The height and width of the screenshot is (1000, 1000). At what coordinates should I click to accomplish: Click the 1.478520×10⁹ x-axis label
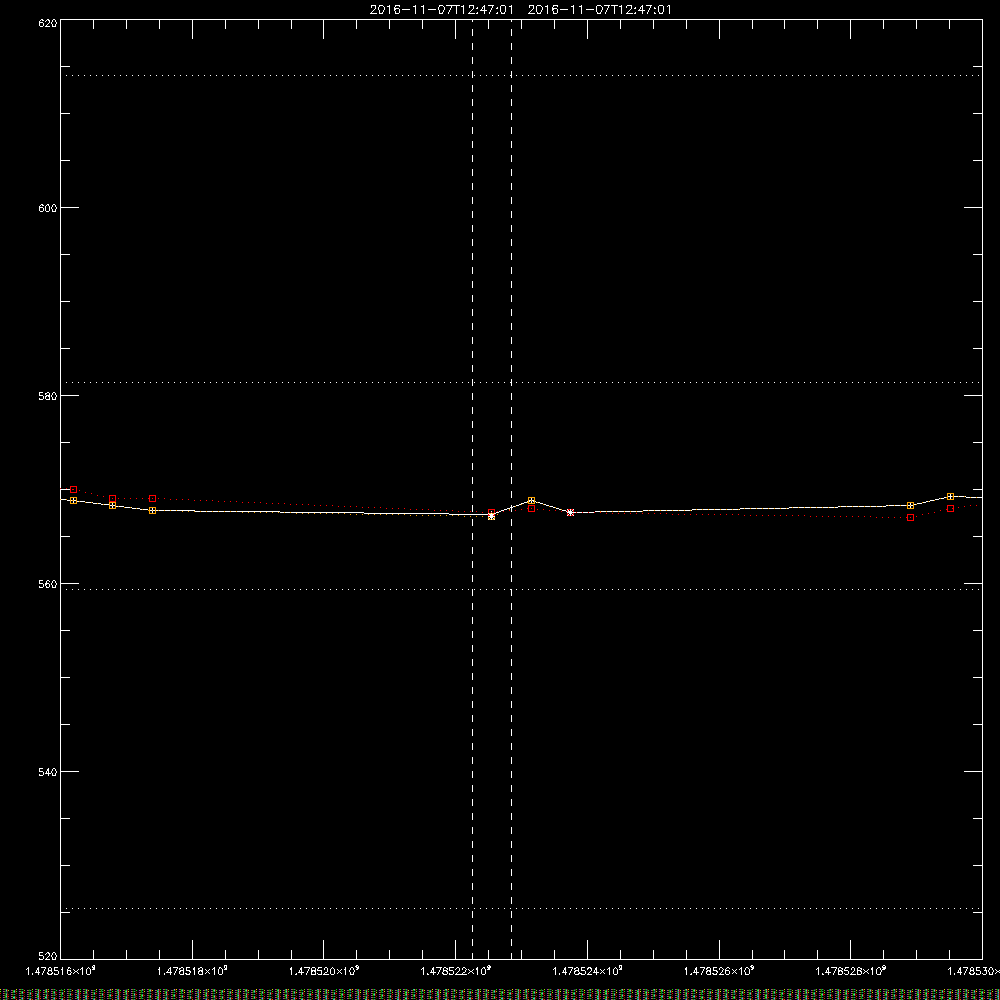[324, 971]
